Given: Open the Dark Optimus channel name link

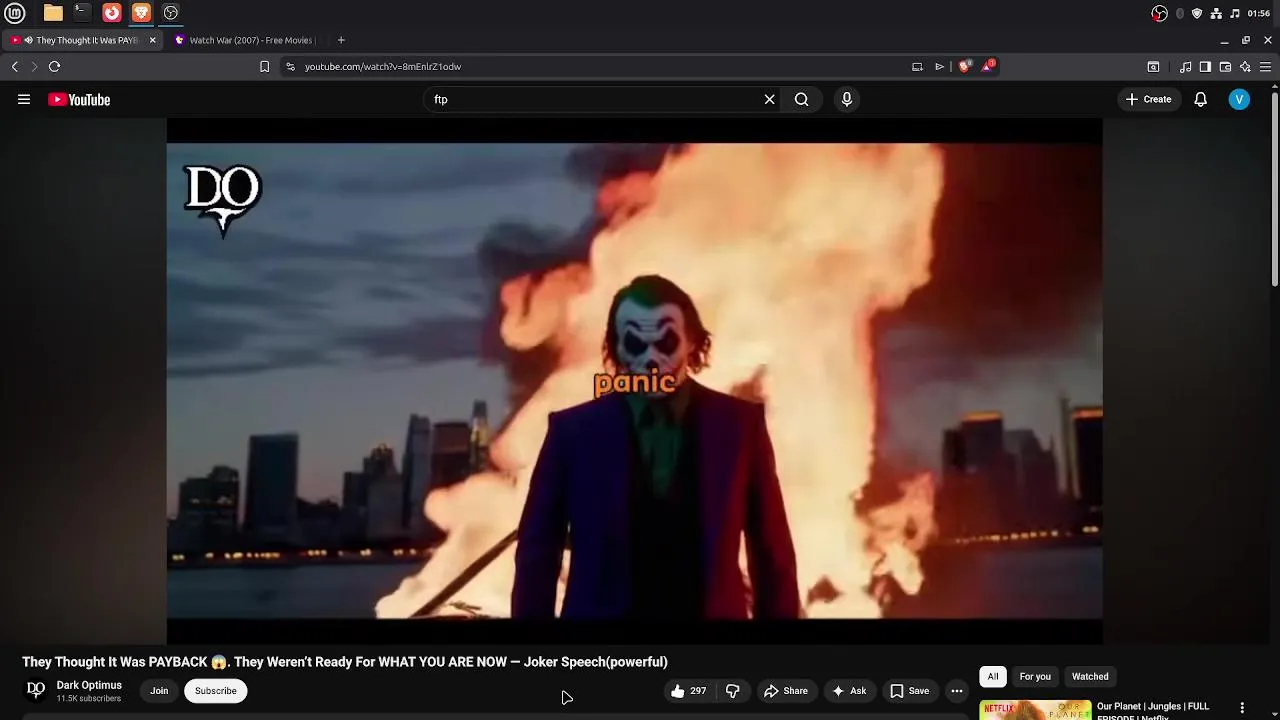Looking at the screenshot, I should coord(89,685).
